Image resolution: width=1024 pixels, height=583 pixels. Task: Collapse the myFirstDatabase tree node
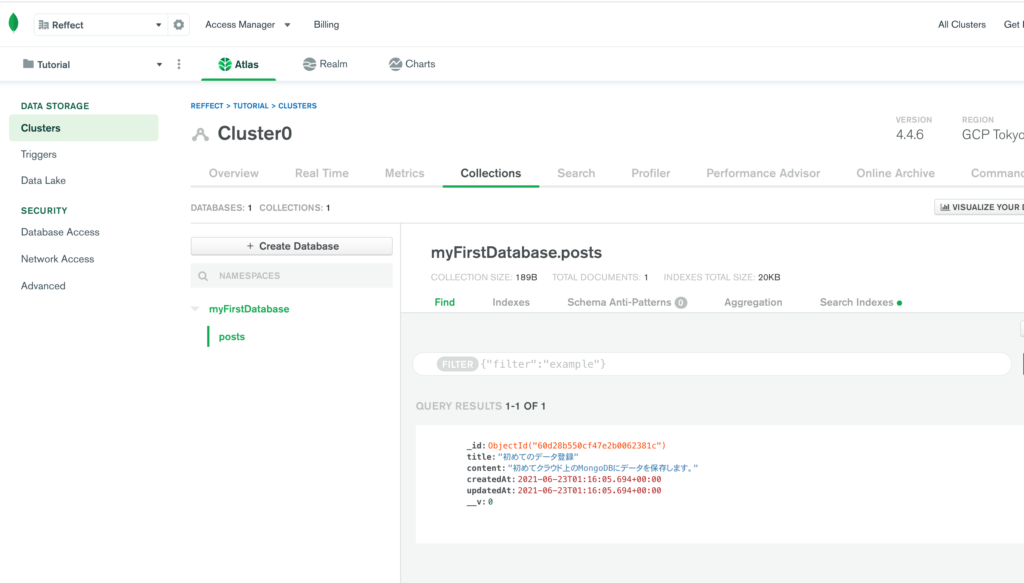point(195,309)
